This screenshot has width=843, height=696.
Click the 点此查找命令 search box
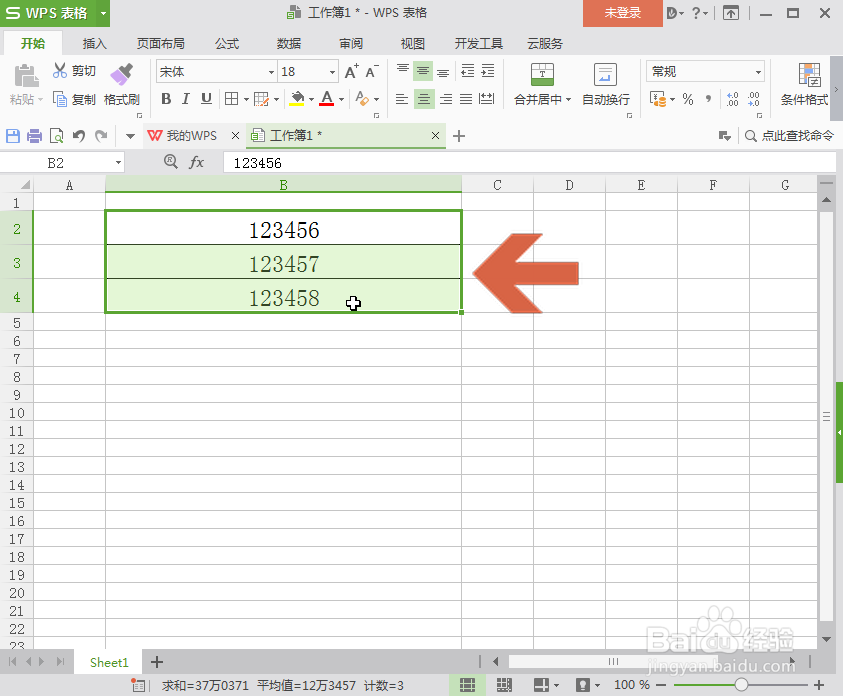pos(790,136)
